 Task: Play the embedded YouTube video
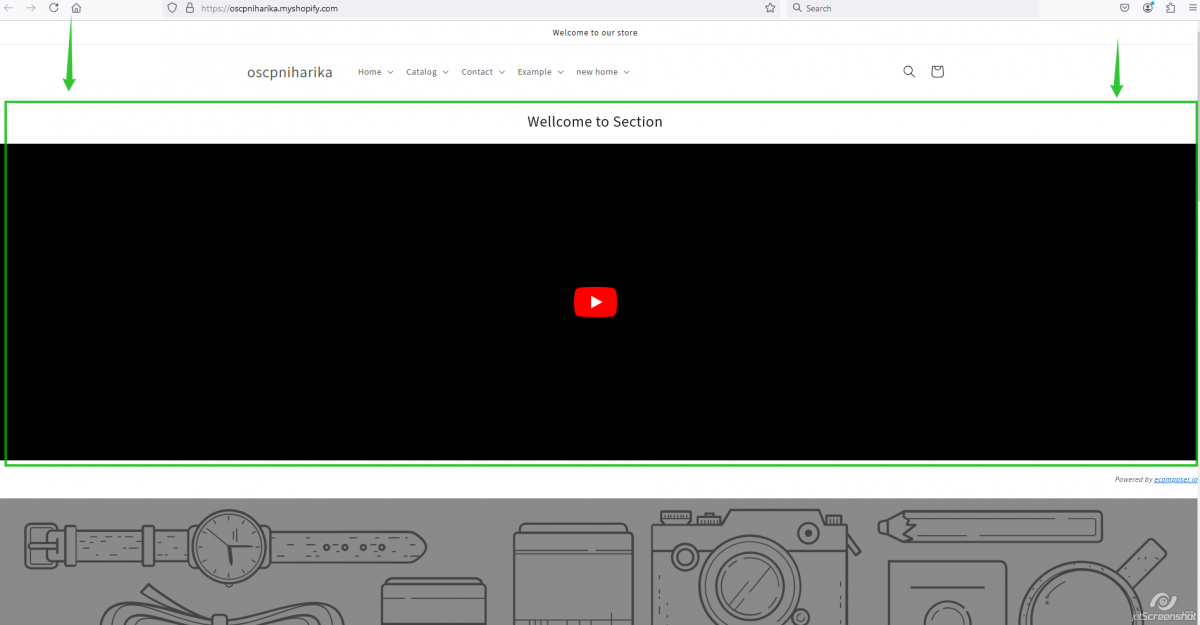pos(595,301)
